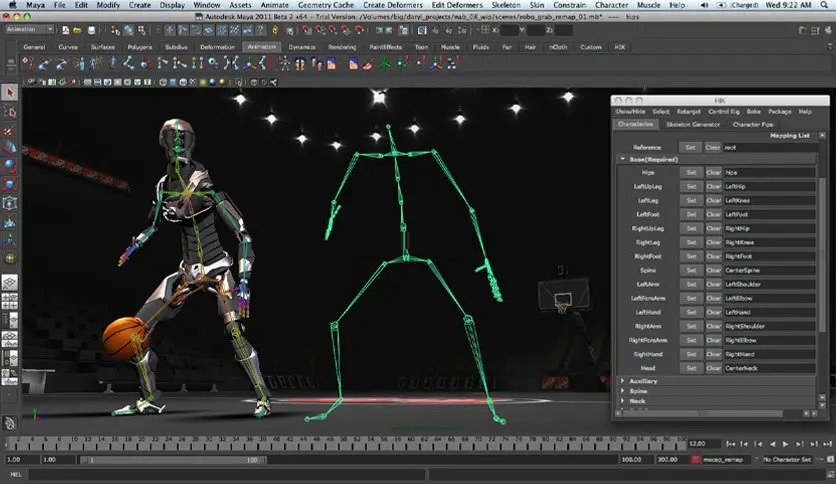Screen dimensions: 836x484
Task: Click the Play Backward button
Action: 772,443
